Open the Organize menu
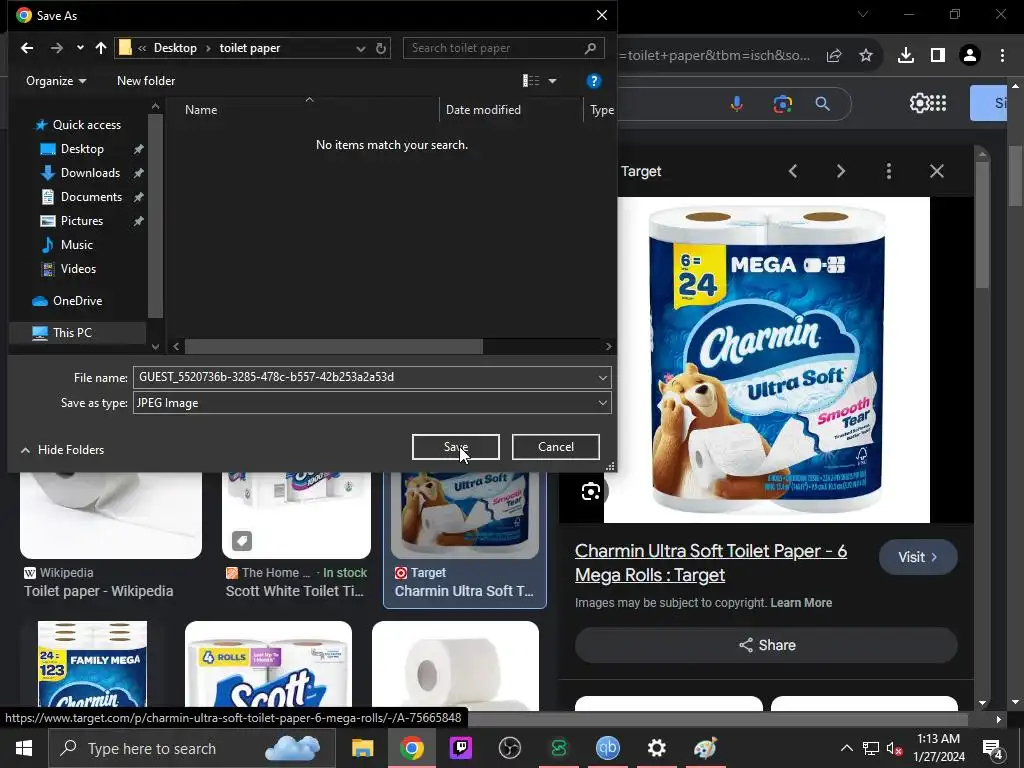 (56, 81)
